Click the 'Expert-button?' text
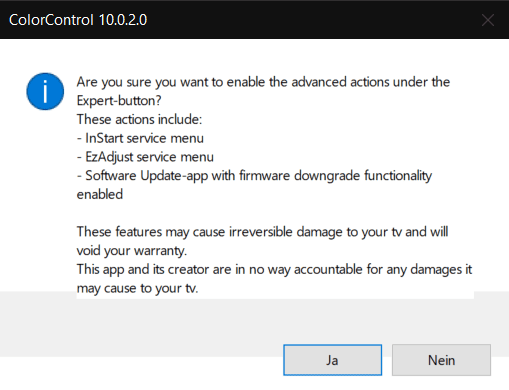 119,101
